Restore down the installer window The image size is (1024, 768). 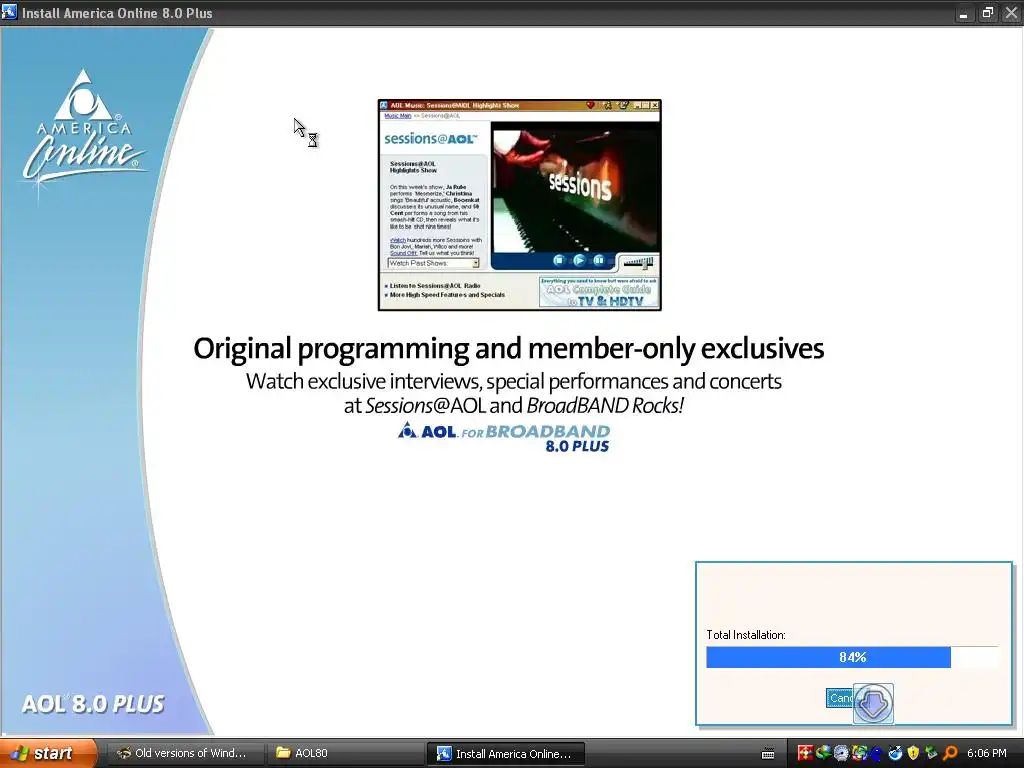pos(987,13)
